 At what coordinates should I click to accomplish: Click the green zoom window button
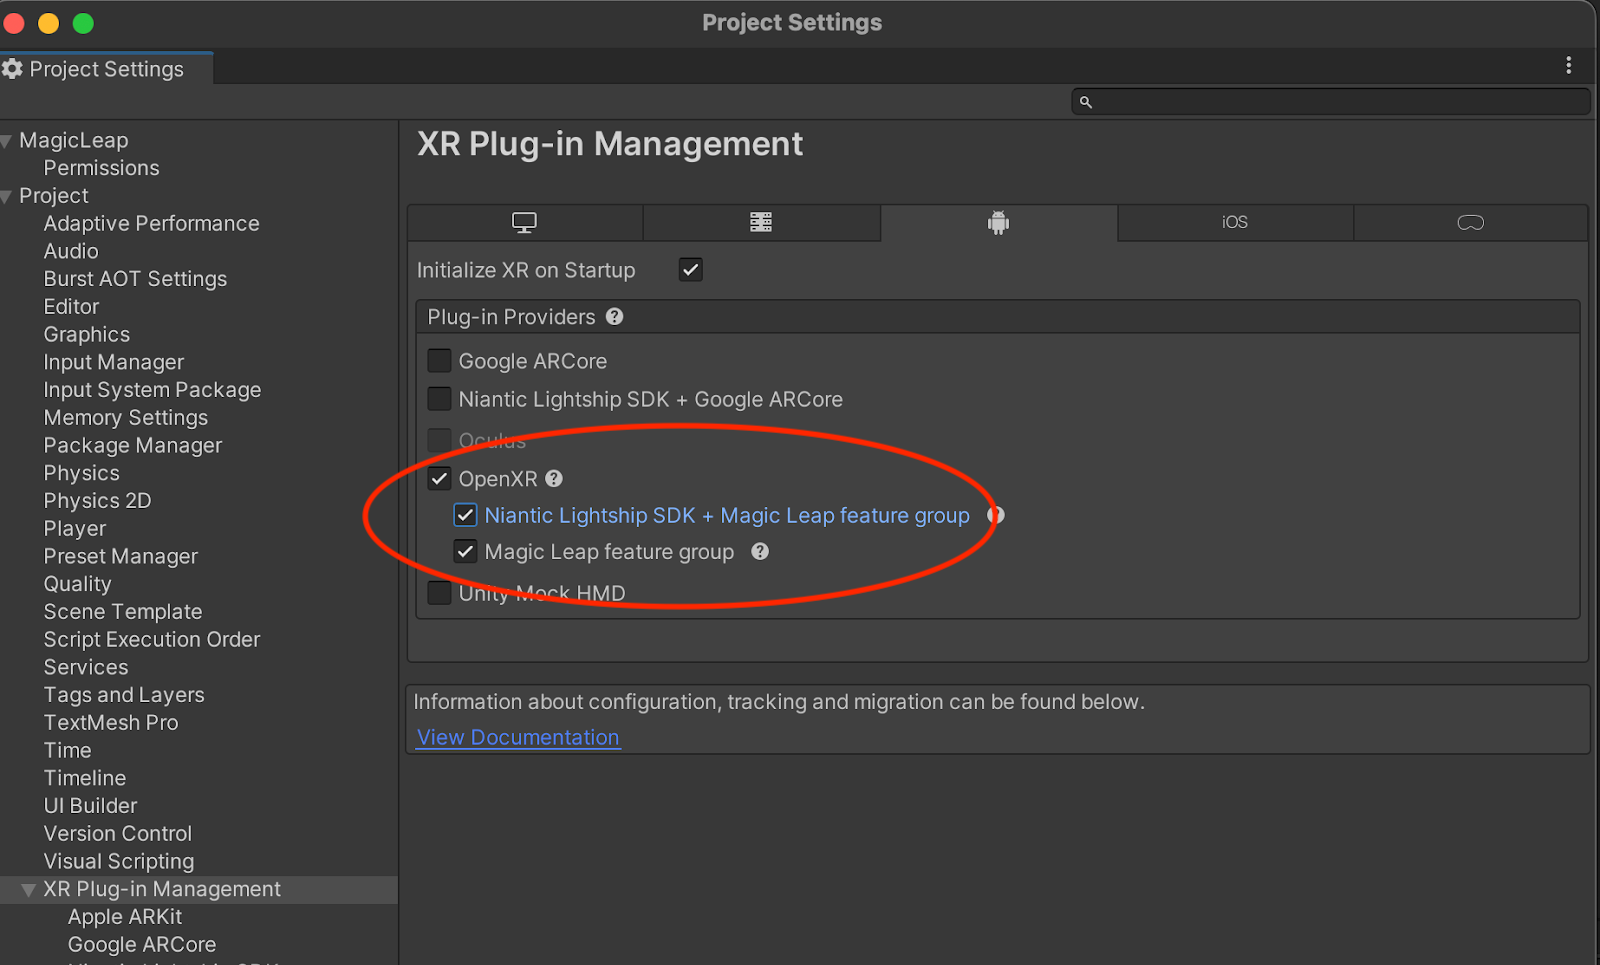pos(83,23)
